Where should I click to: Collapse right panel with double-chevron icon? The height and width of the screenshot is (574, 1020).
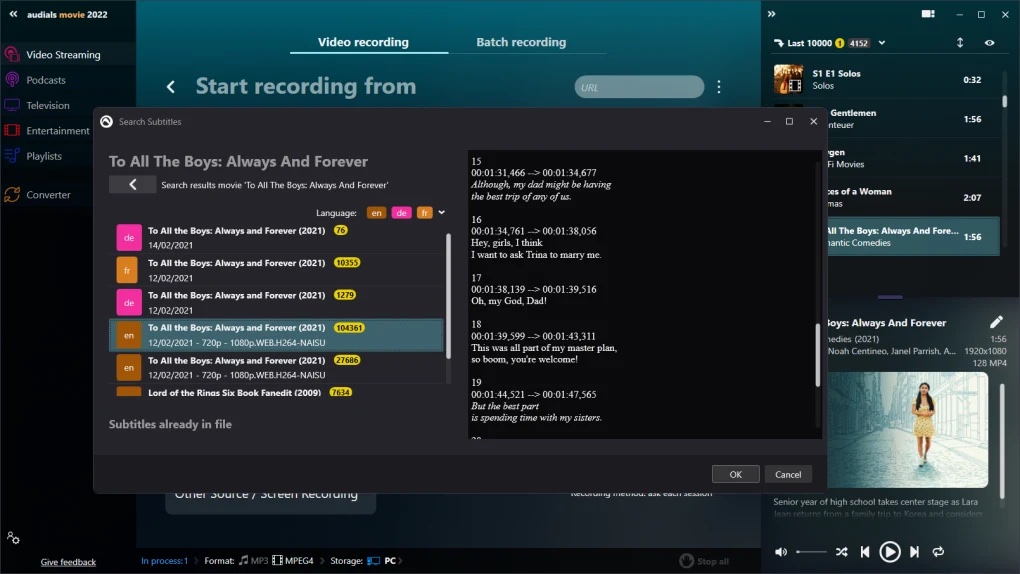pyautogui.click(x=772, y=14)
